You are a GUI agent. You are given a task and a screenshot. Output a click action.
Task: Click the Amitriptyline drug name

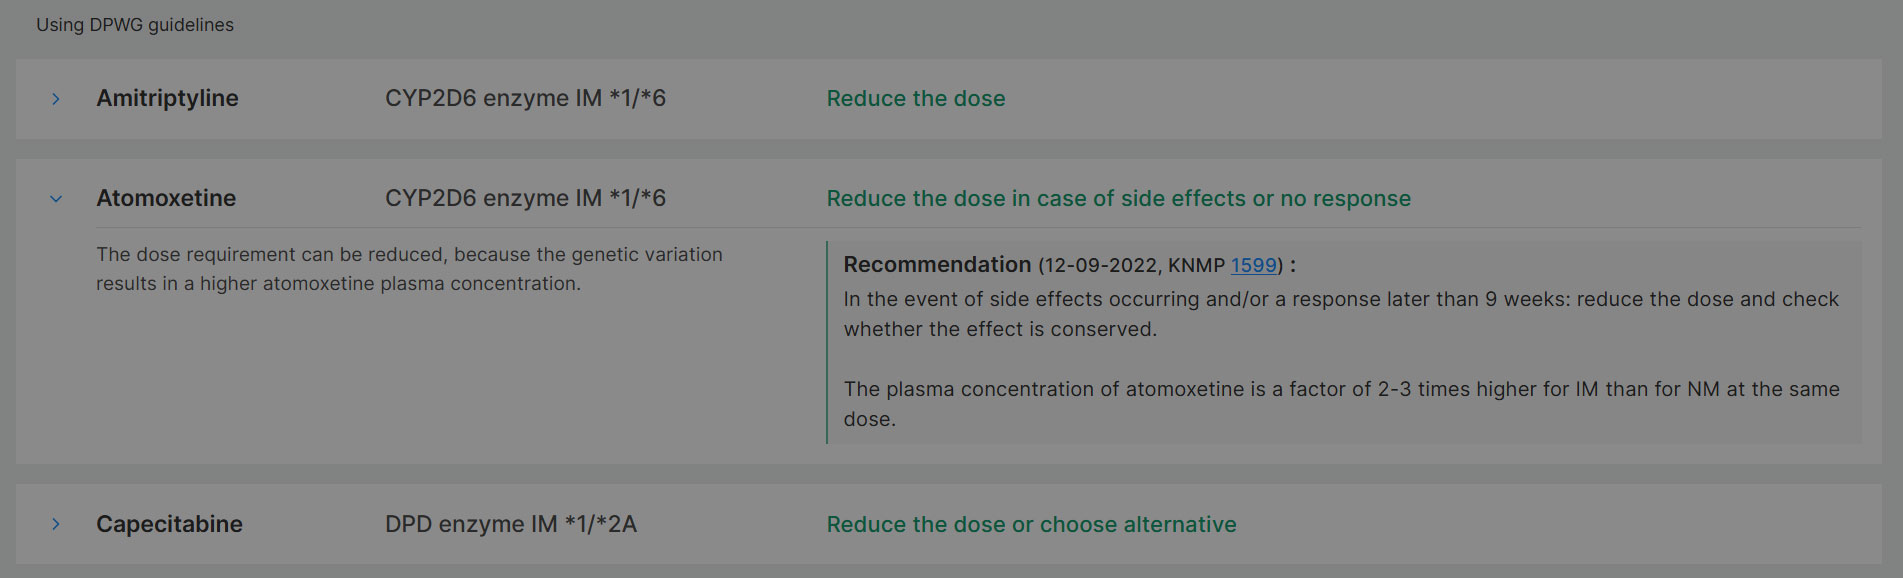[x=167, y=99]
